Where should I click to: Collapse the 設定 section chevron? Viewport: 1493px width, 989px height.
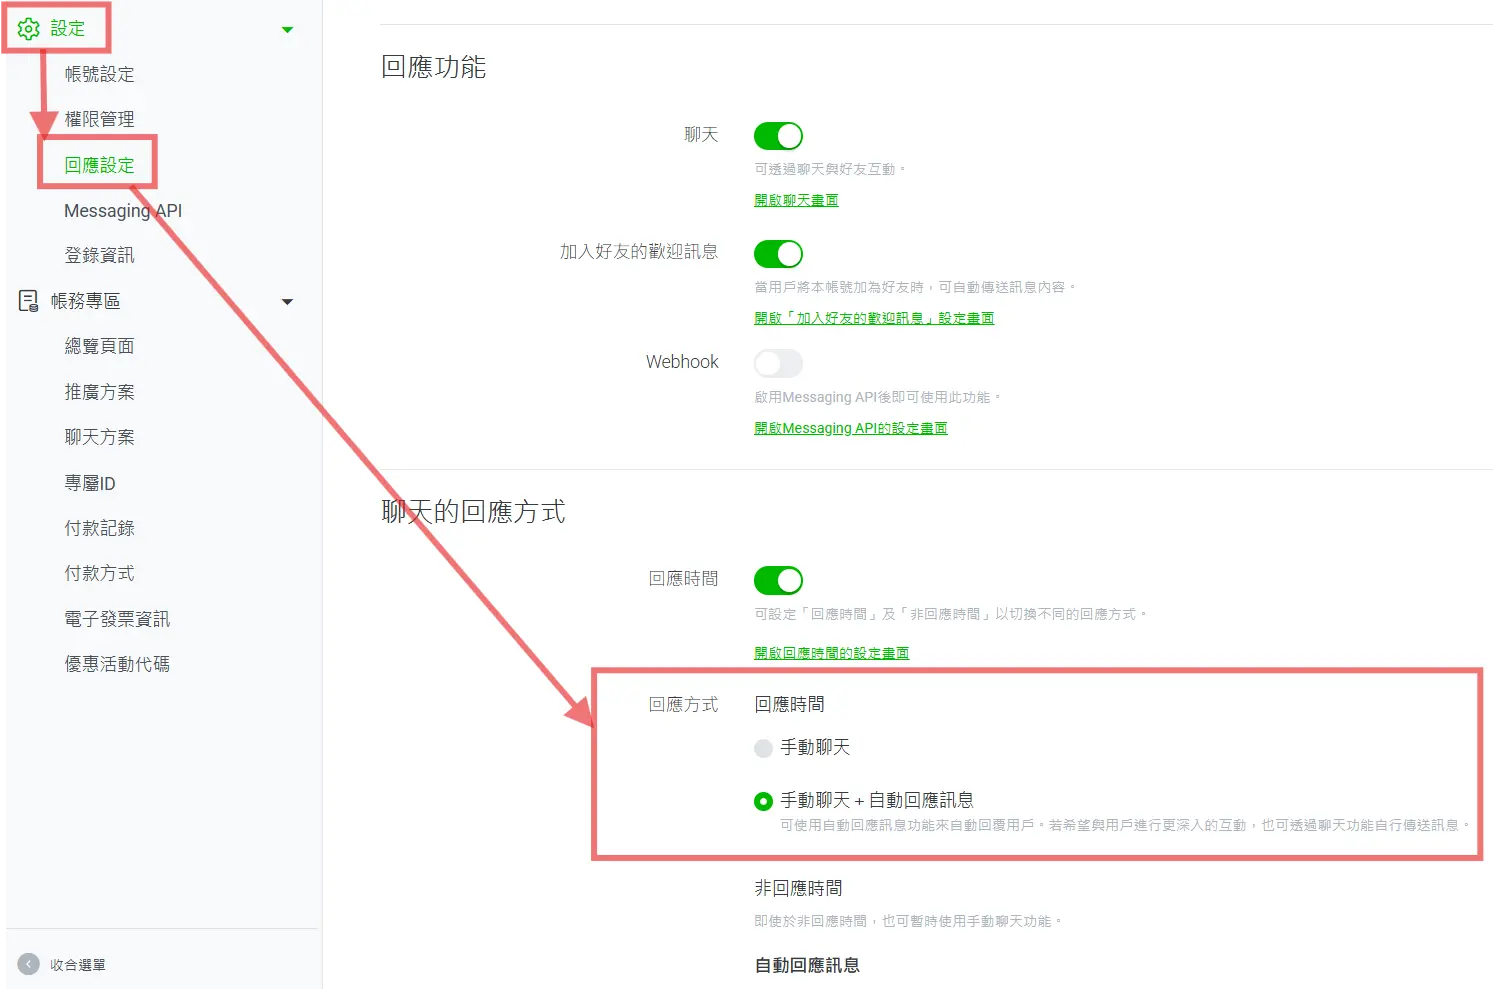(x=288, y=29)
